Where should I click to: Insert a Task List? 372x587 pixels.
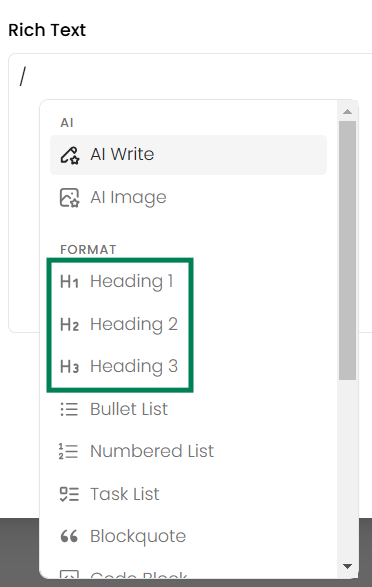pos(188,494)
